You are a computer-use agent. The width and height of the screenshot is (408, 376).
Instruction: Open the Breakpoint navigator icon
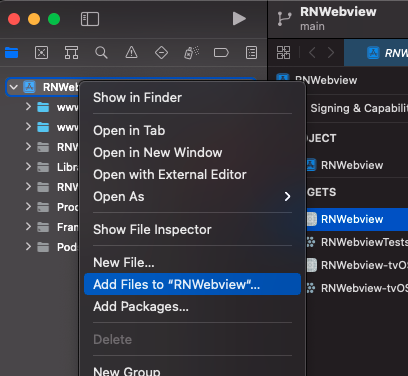coord(221,52)
